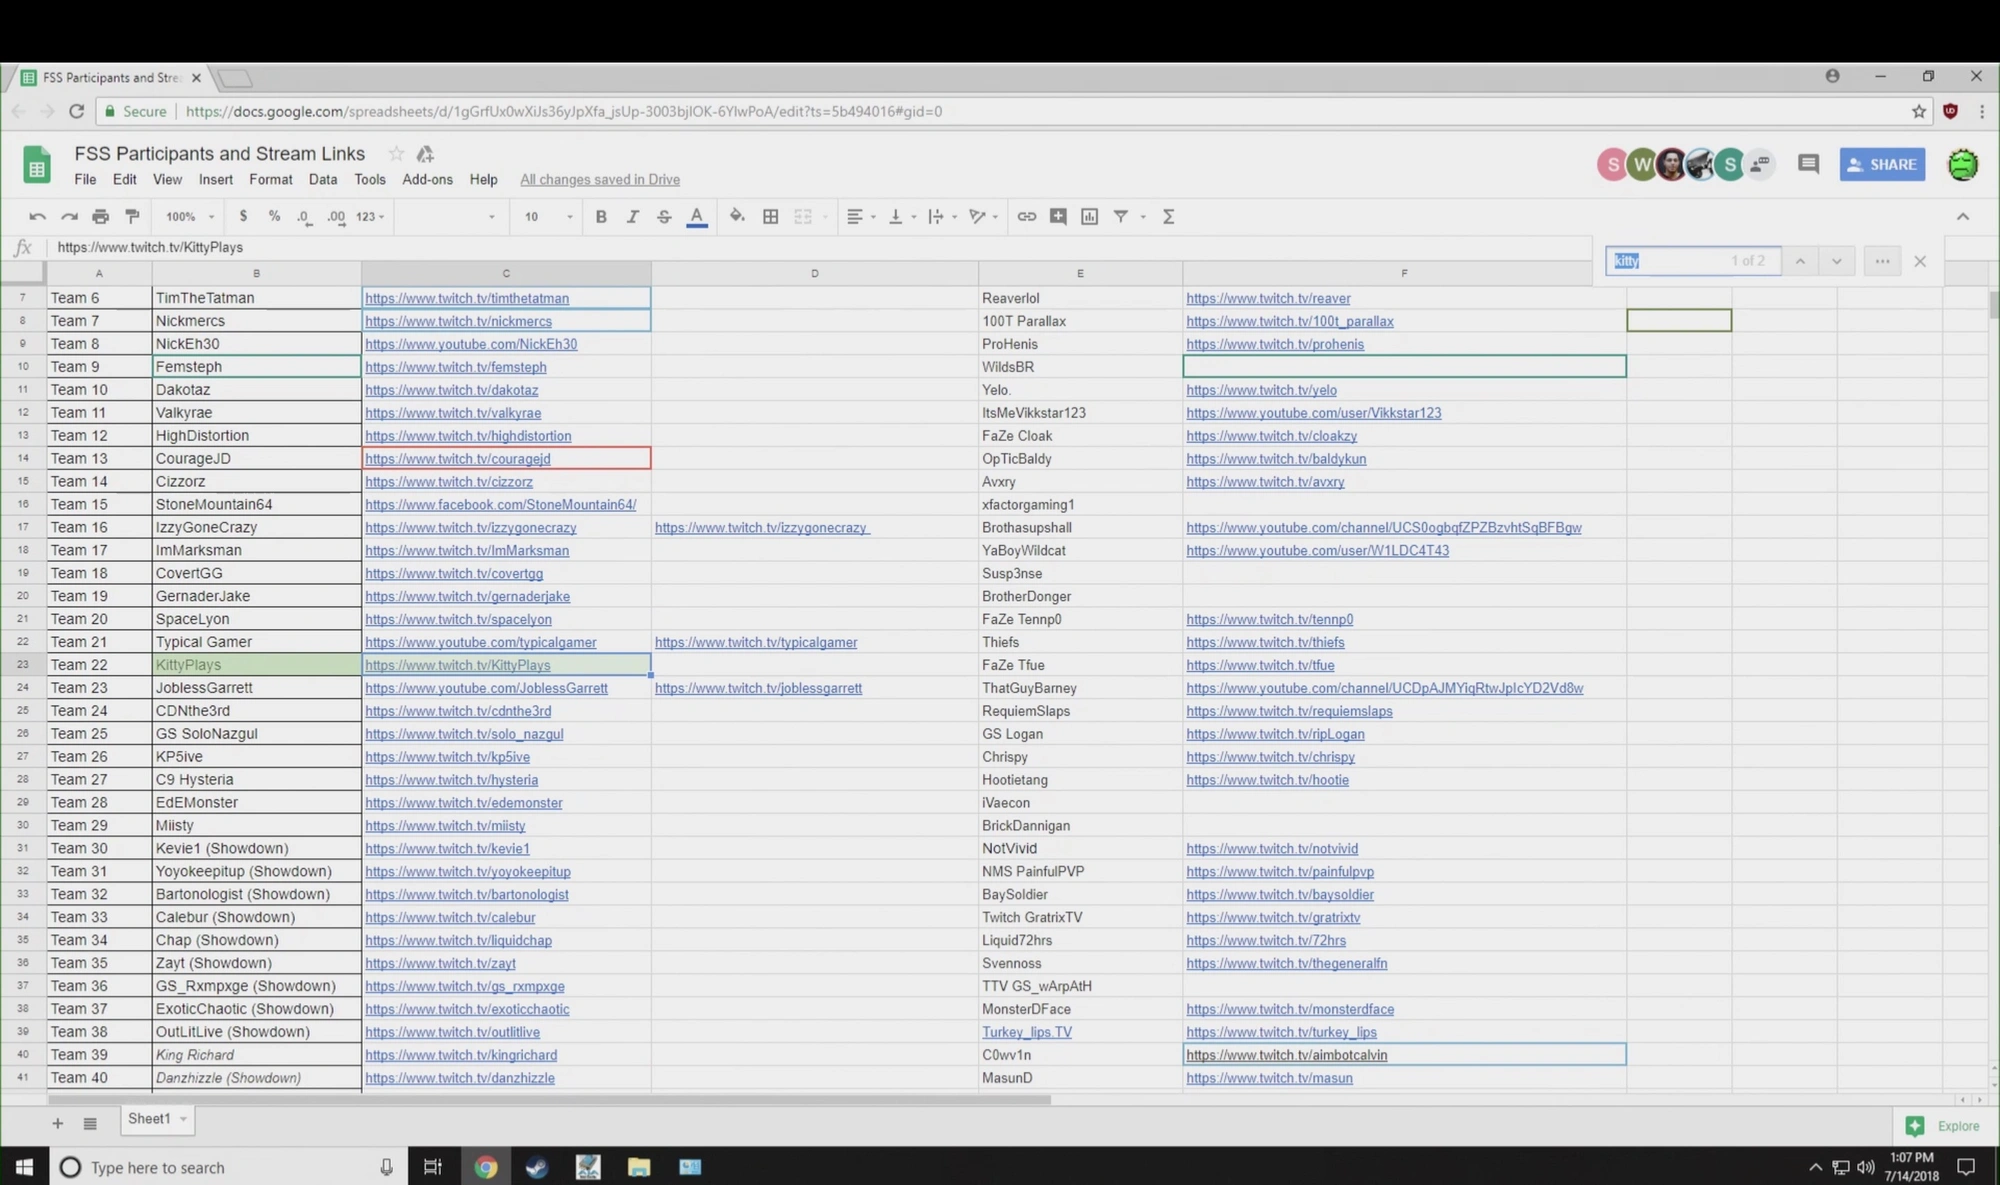
Task: Open the number format 123 dropdown
Action: click(x=370, y=216)
